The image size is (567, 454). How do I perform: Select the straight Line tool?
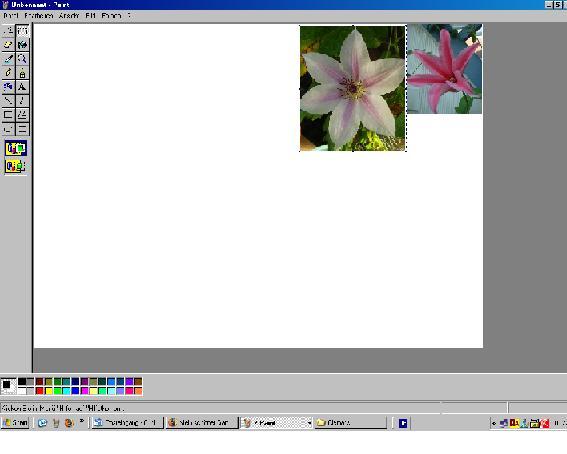(x=8, y=100)
